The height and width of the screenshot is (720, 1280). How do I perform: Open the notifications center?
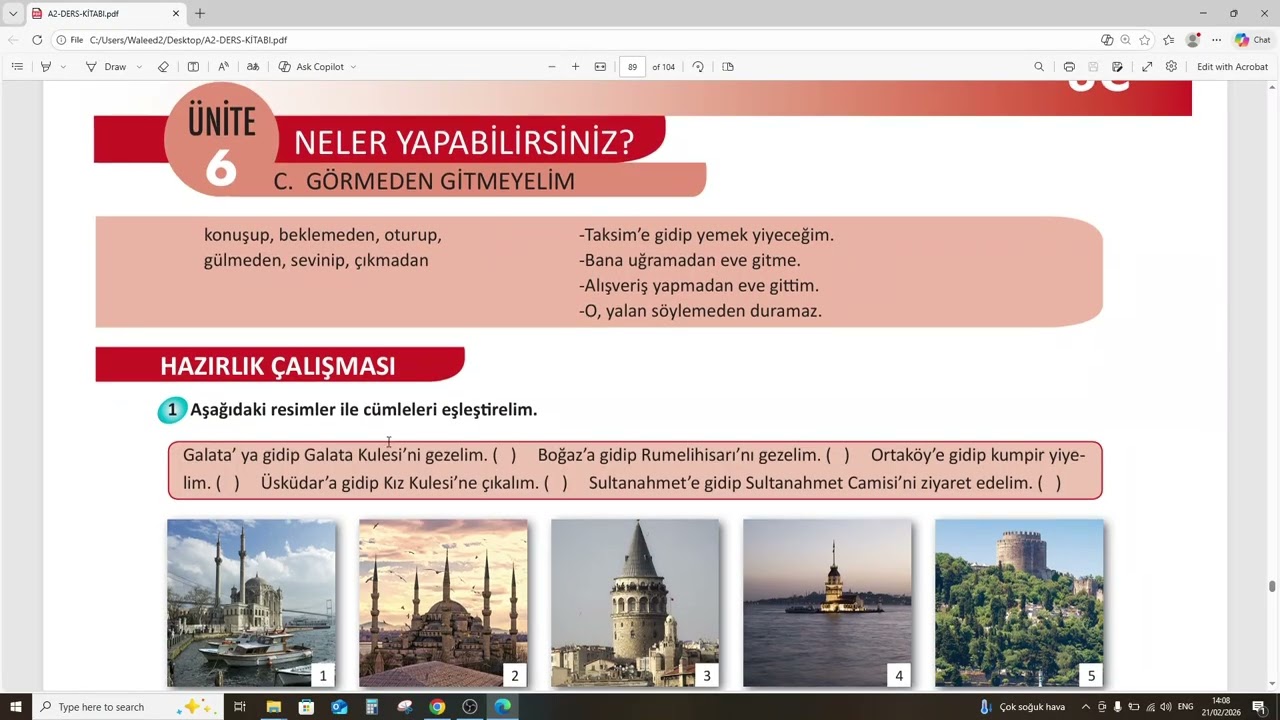pos(1259,707)
